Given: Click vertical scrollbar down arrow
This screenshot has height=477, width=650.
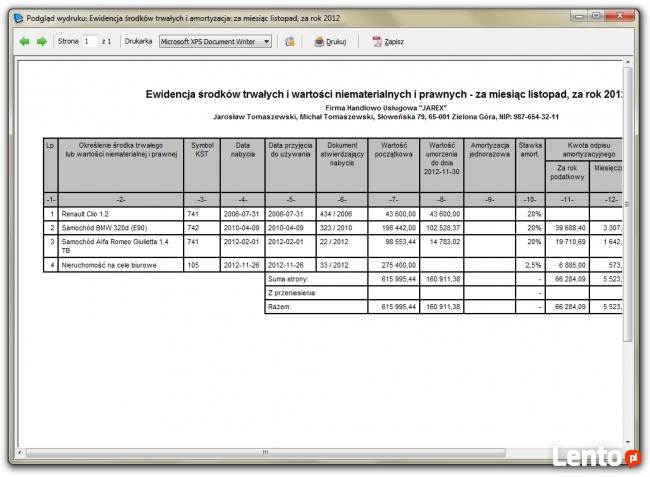Looking at the screenshot, I should (628, 442).
